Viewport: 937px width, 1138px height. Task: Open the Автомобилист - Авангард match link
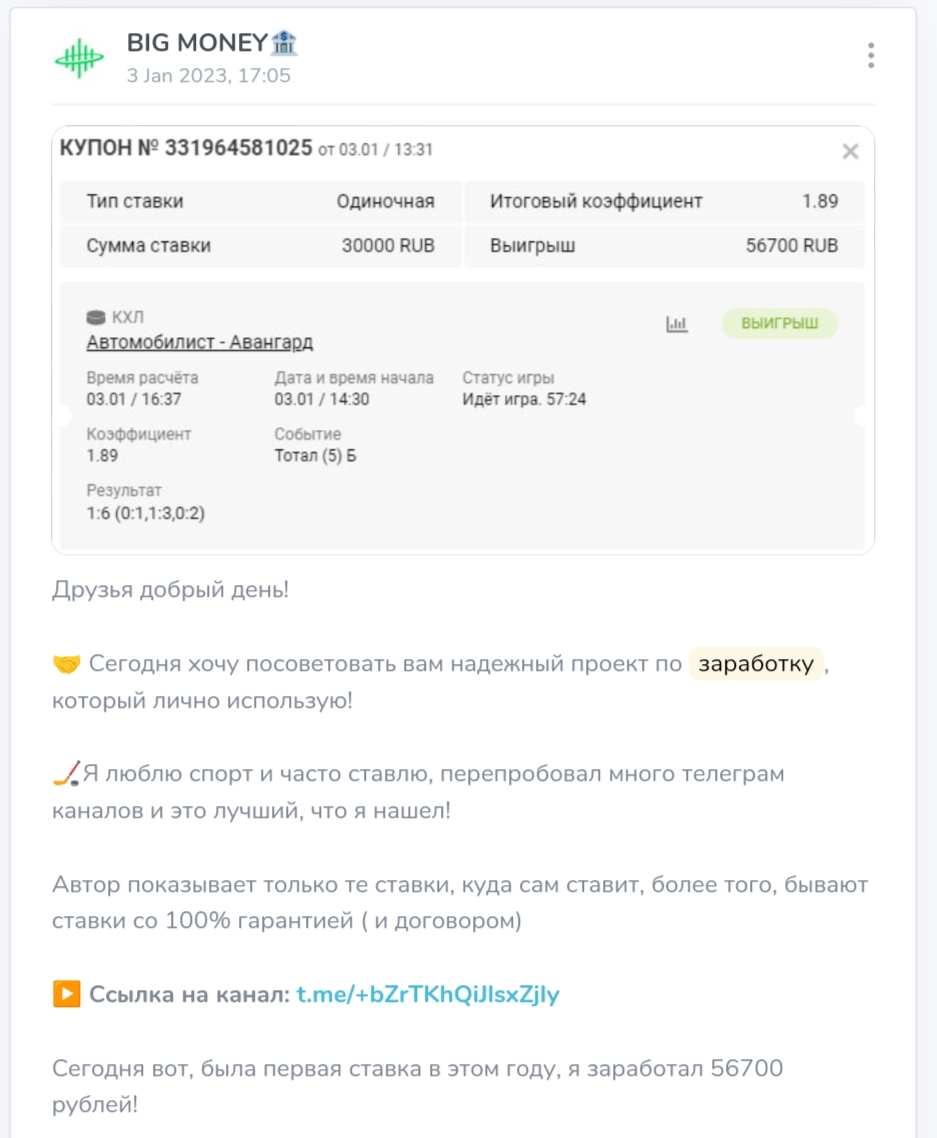click(200, 342)
